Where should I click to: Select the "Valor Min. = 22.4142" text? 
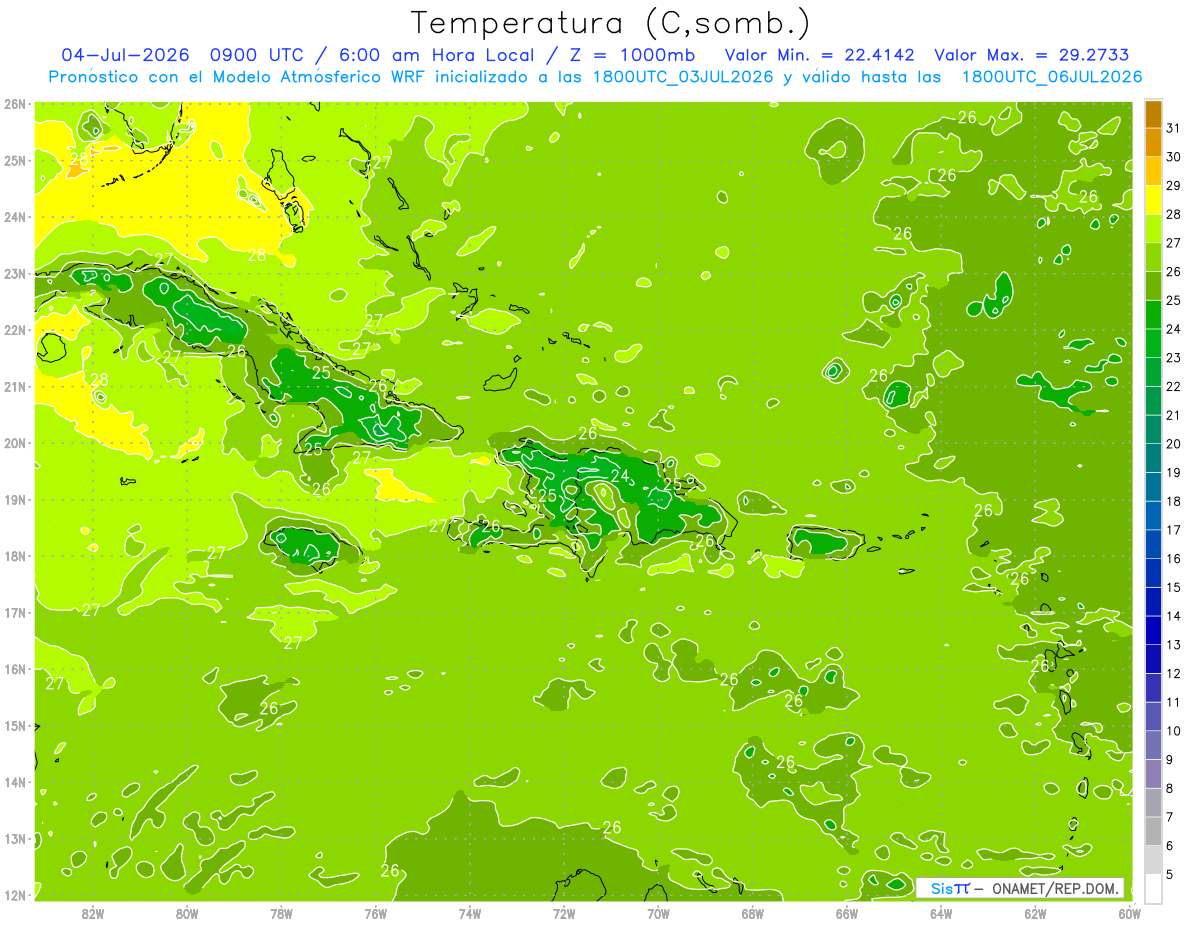(819, 55)
